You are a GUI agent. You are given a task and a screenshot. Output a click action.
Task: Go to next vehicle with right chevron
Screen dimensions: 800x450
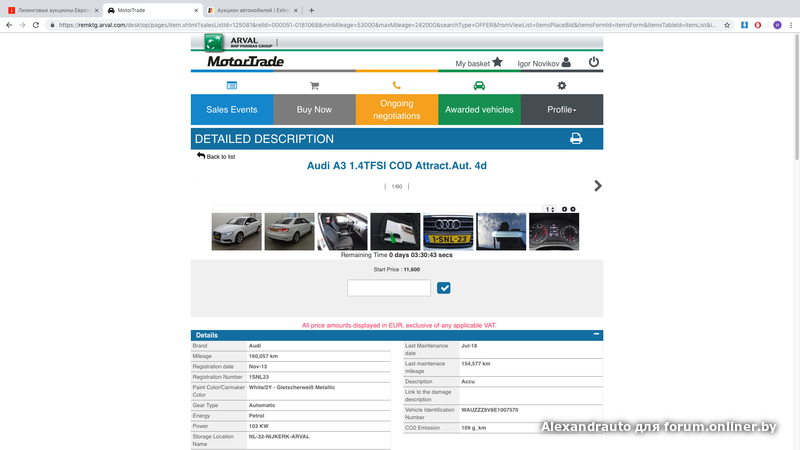tap(598, 186)
